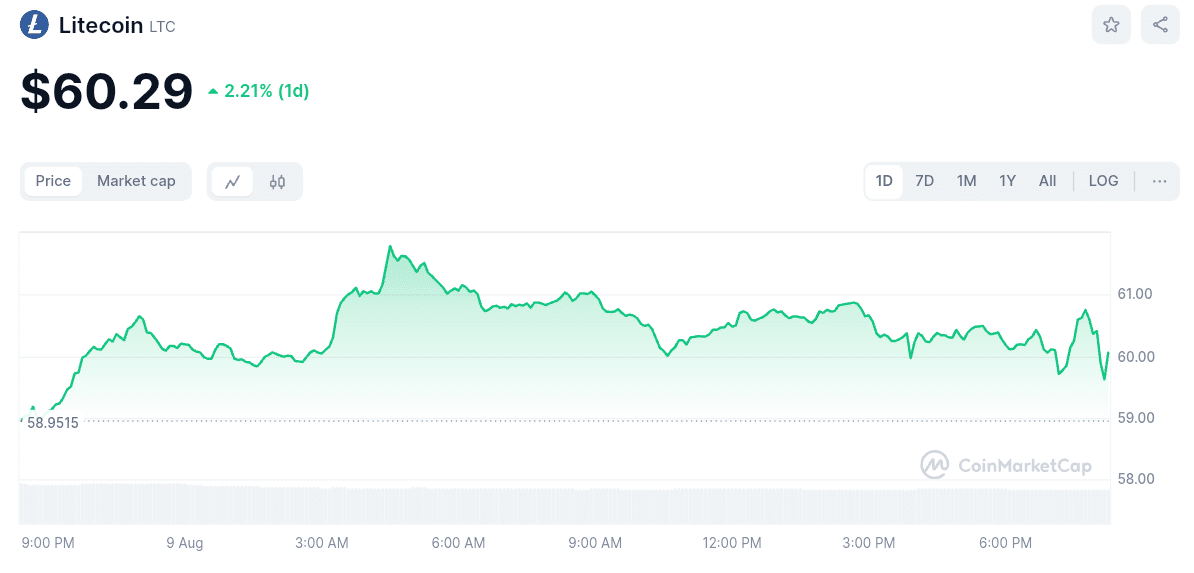Click the 6:00 AM time axis marker

point(458,543)
